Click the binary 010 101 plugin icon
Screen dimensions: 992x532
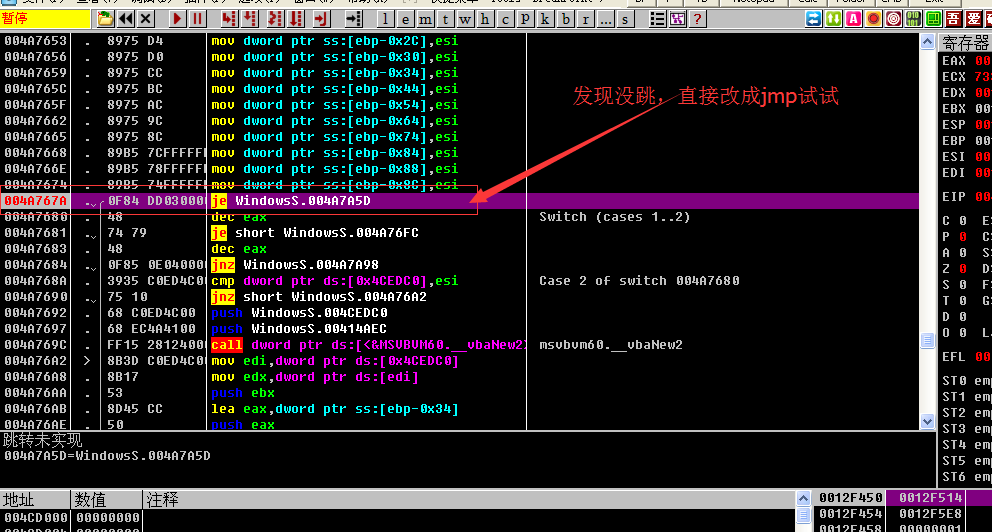pyautogui.click(x=913, y=19)
